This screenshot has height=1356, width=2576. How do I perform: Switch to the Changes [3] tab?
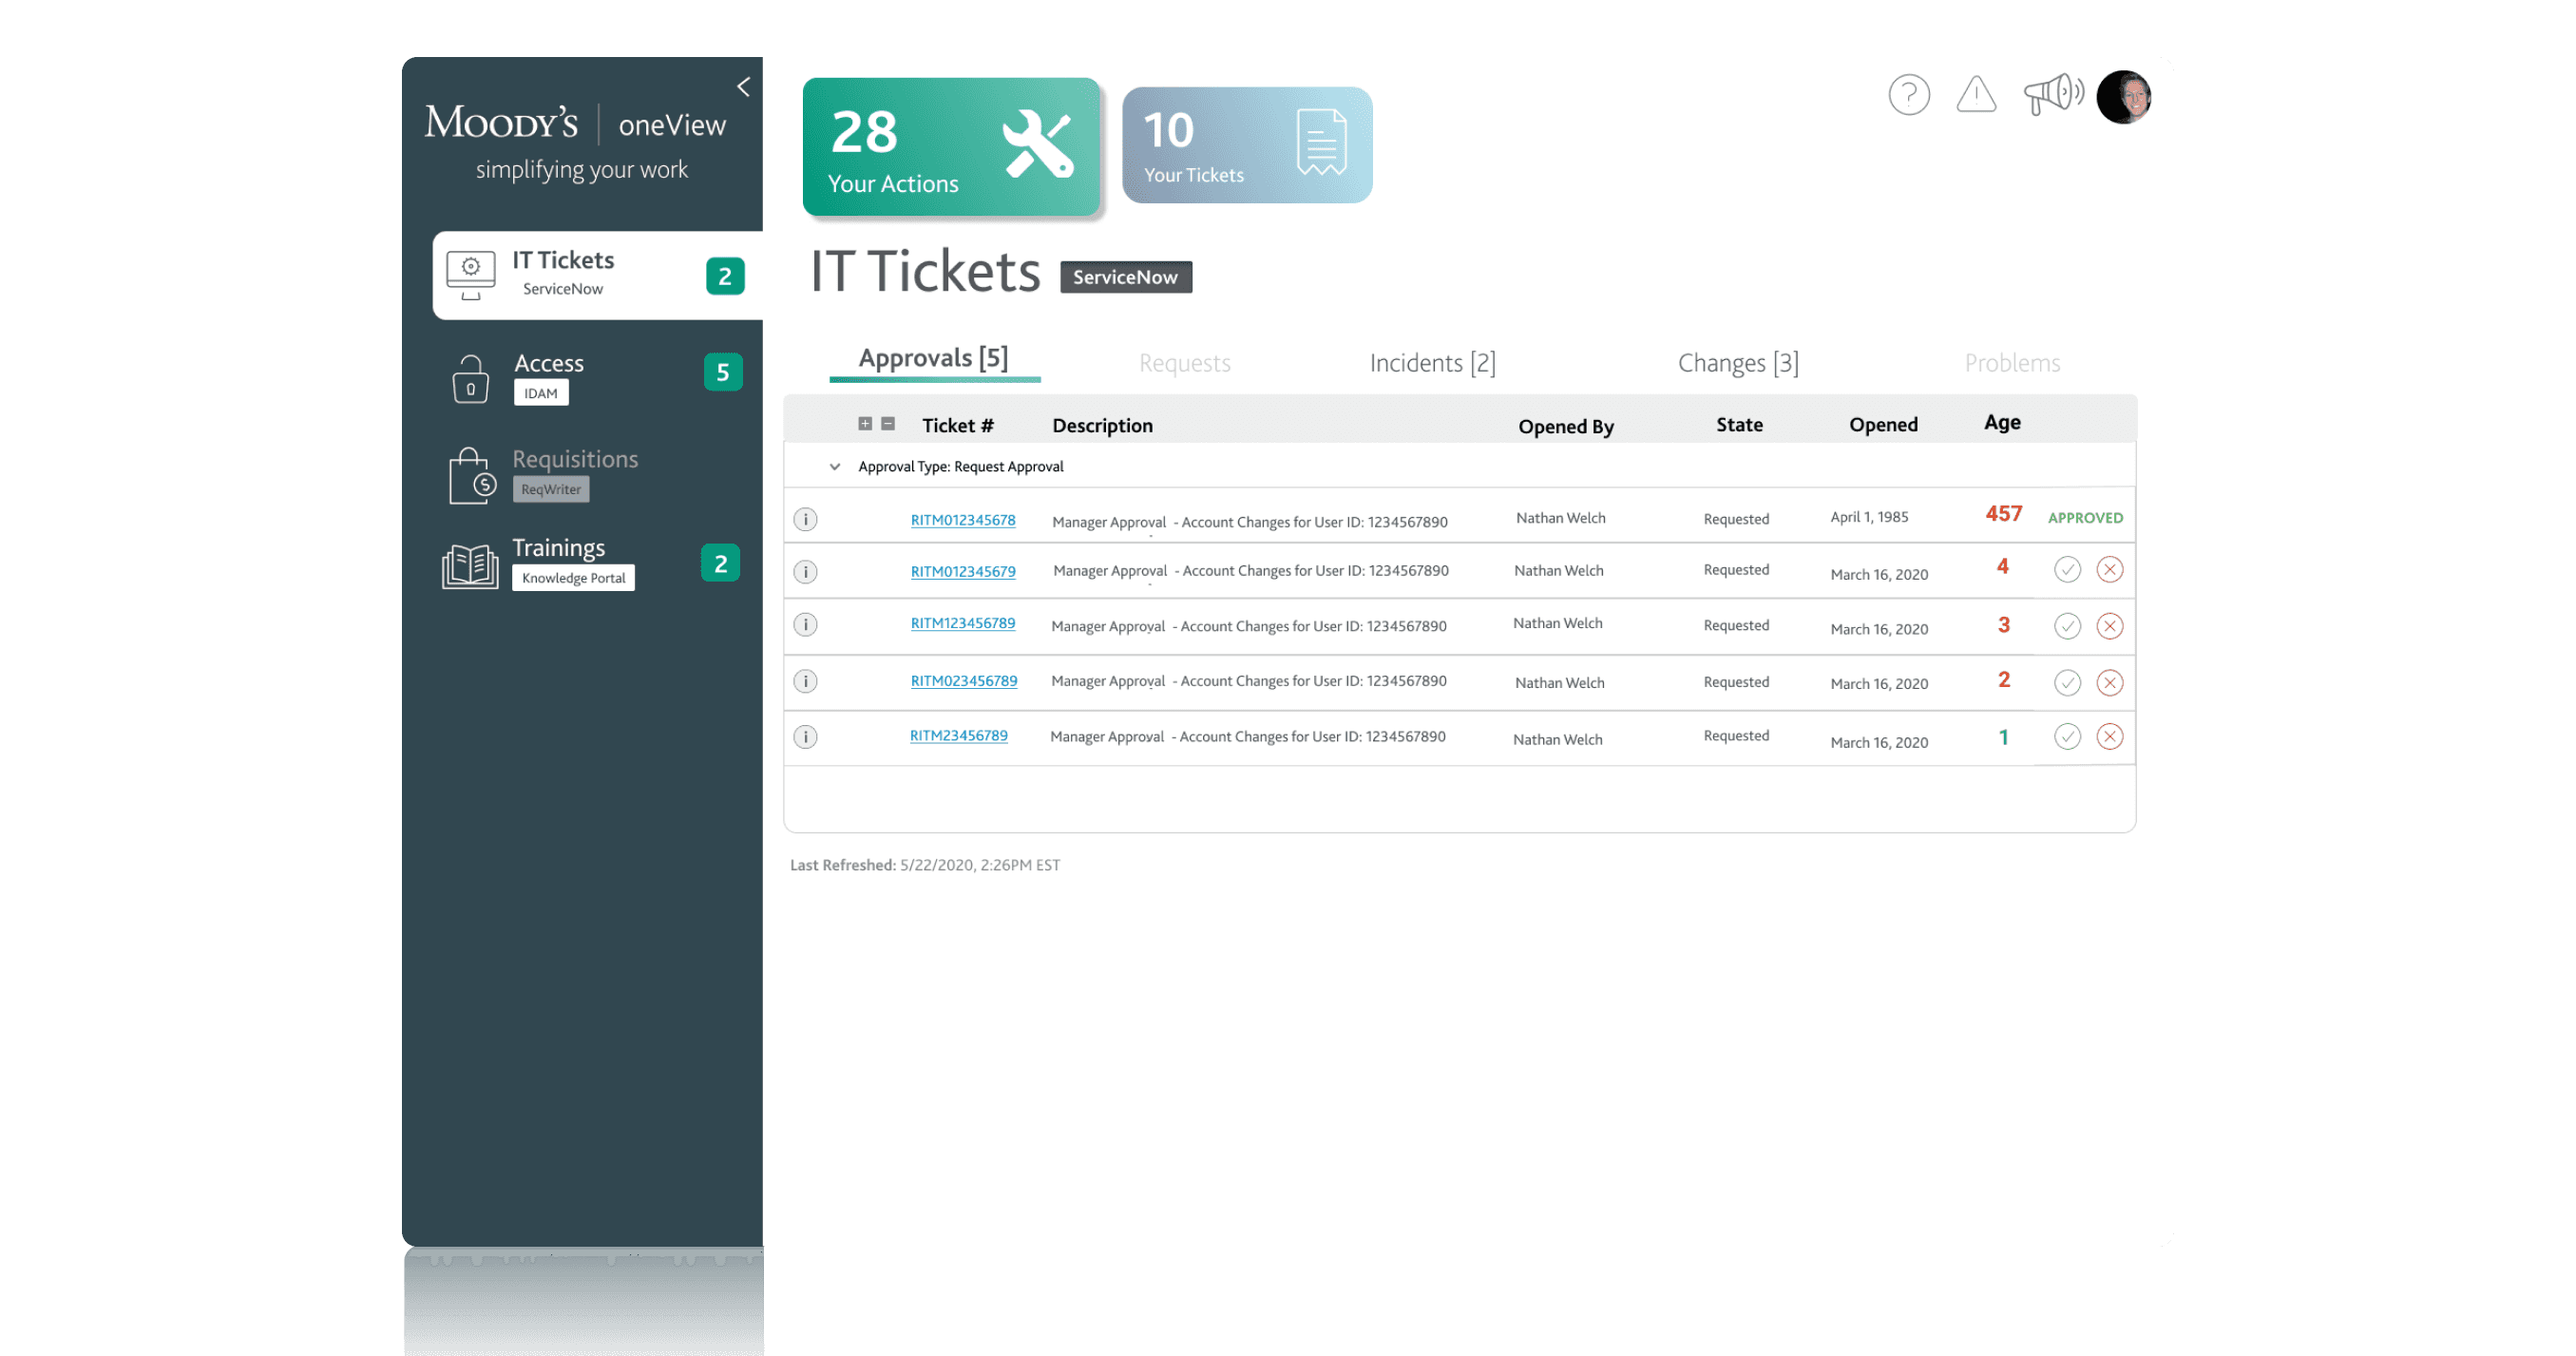[x=1738, y=363]
